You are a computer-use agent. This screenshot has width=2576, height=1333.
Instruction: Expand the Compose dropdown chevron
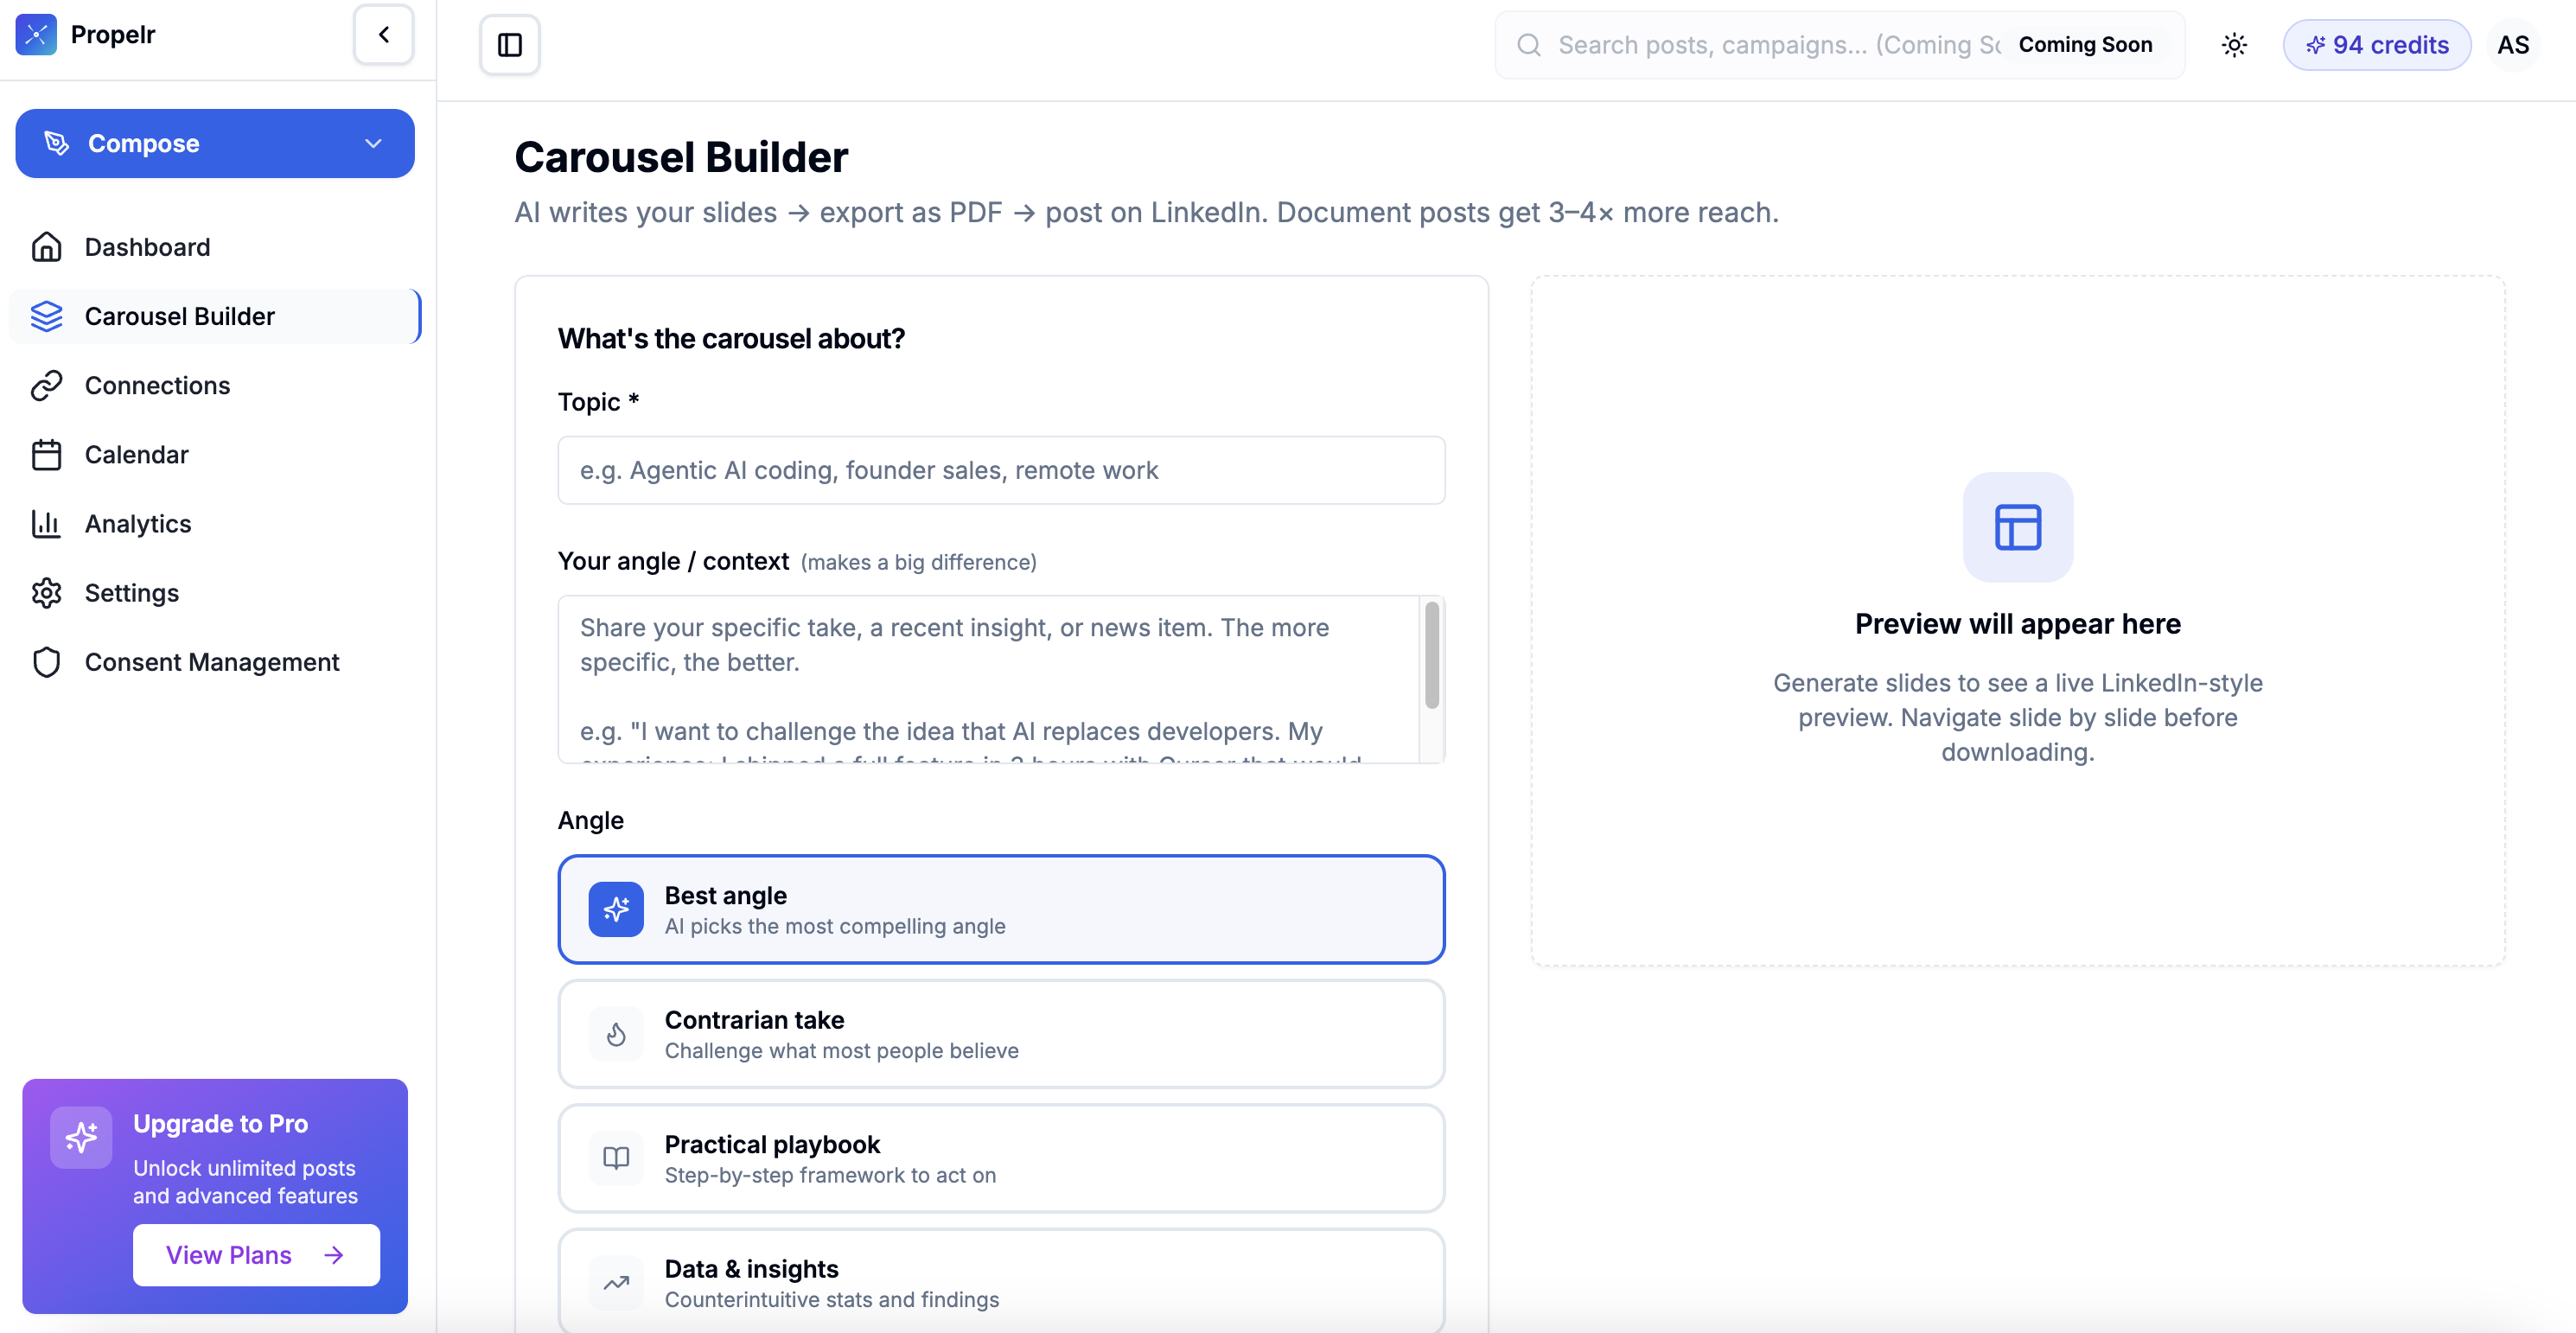click(373, 143)
